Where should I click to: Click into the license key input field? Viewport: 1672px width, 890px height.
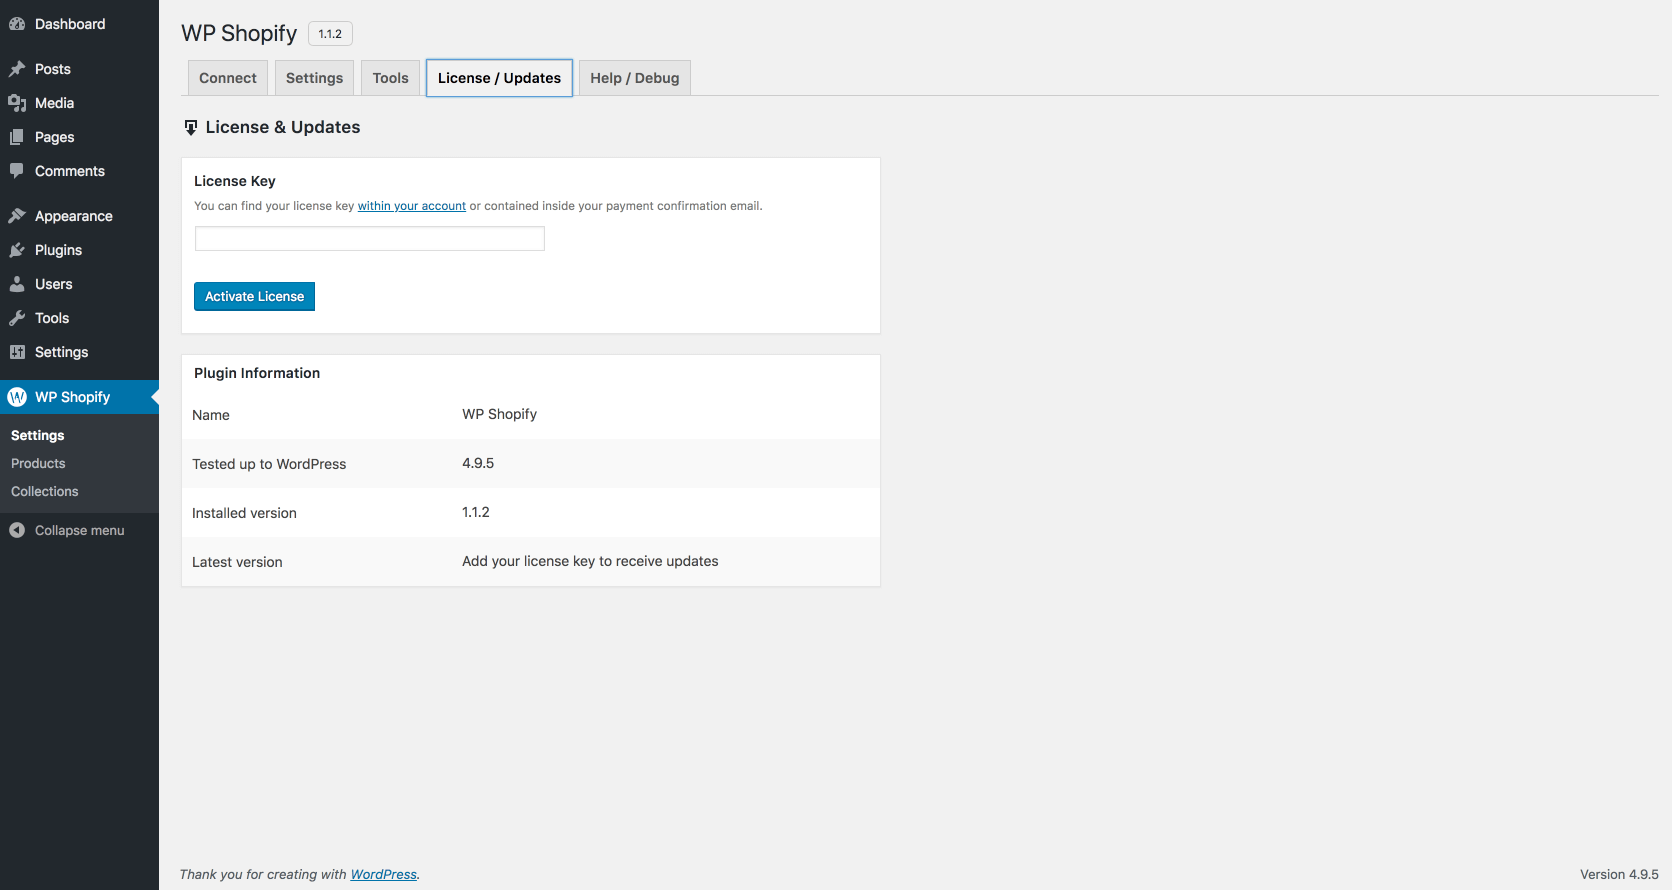(x=370, y=238)
